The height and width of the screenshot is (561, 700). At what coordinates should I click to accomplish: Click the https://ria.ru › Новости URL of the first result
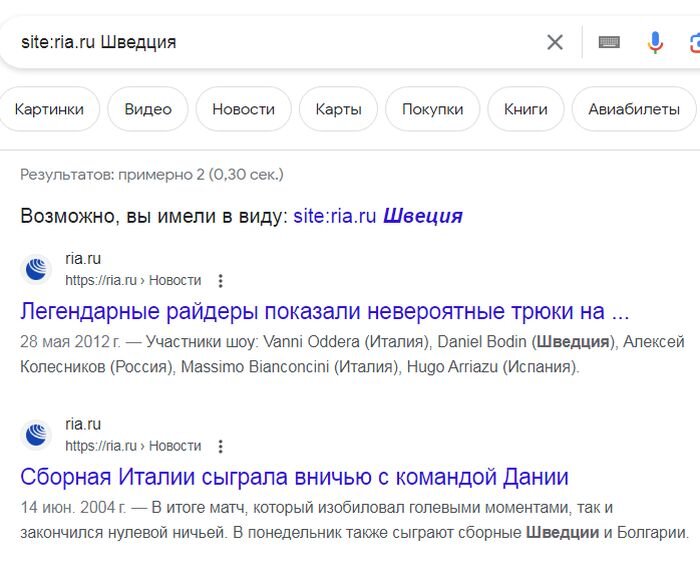click(133, 280)
